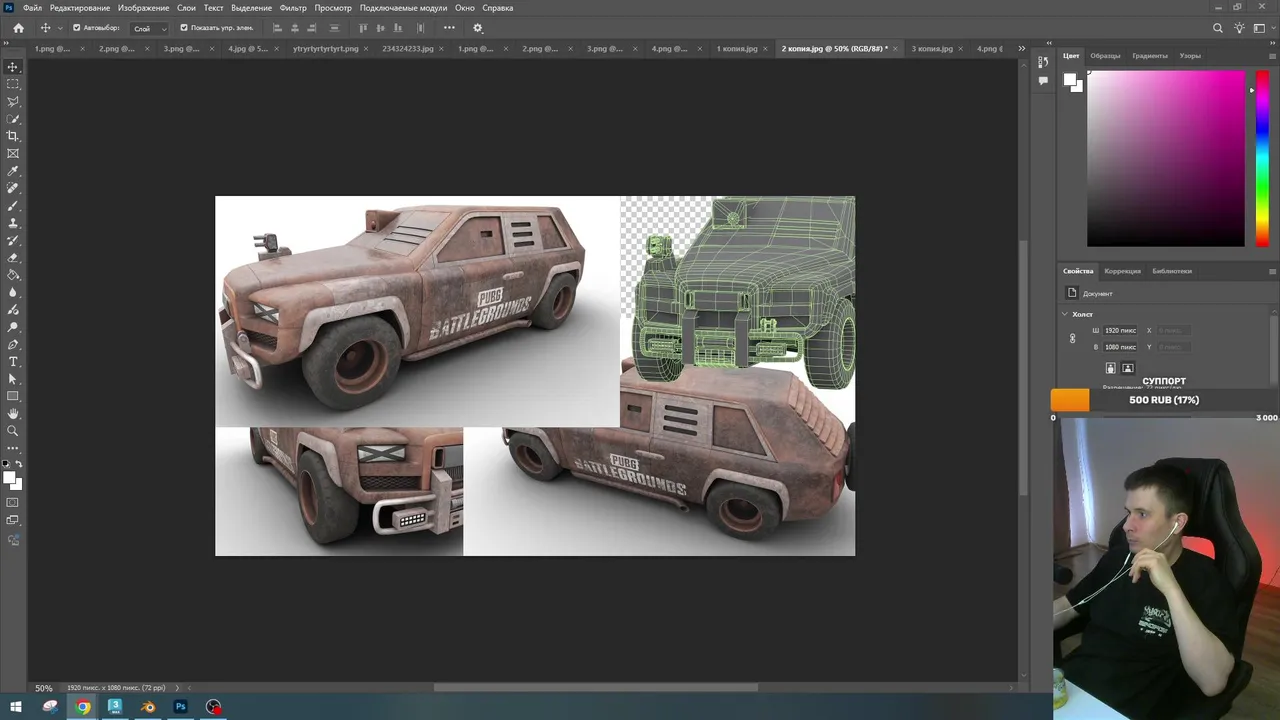This screenshot has width=1280, height=720.
Task: Select the Crop tool
Action: (x=13, y=136)
